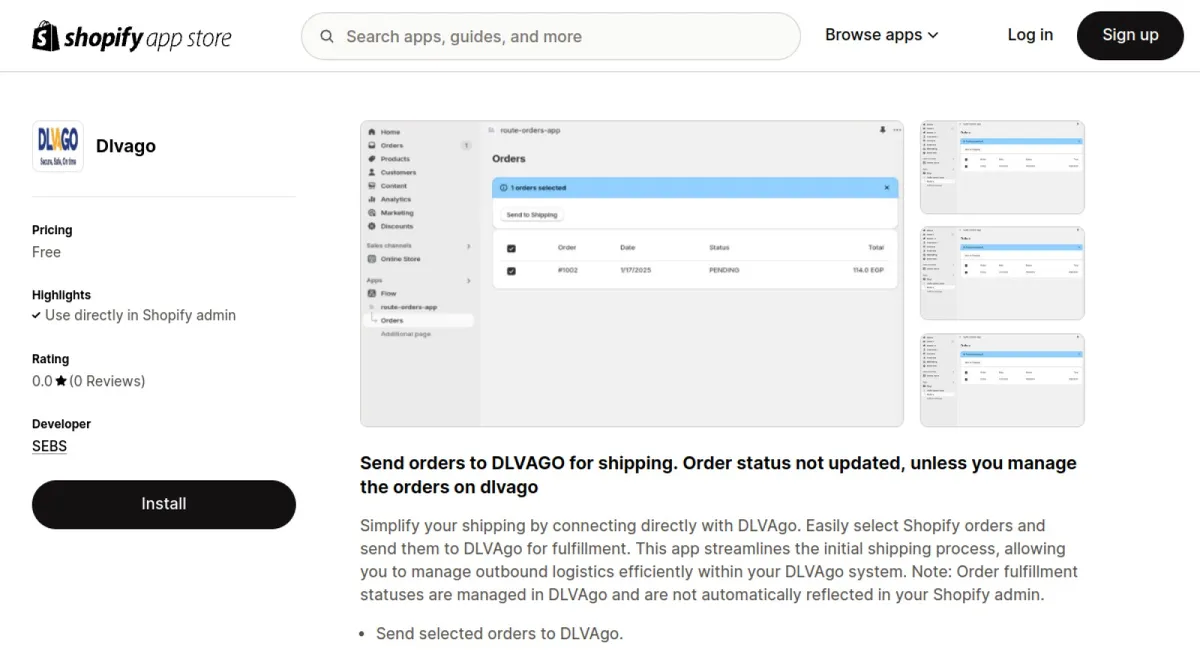Open the main Orders screenshot preview
Image resolution: width=1200 pixels, height=650 pixels.
tap(632, 274)
